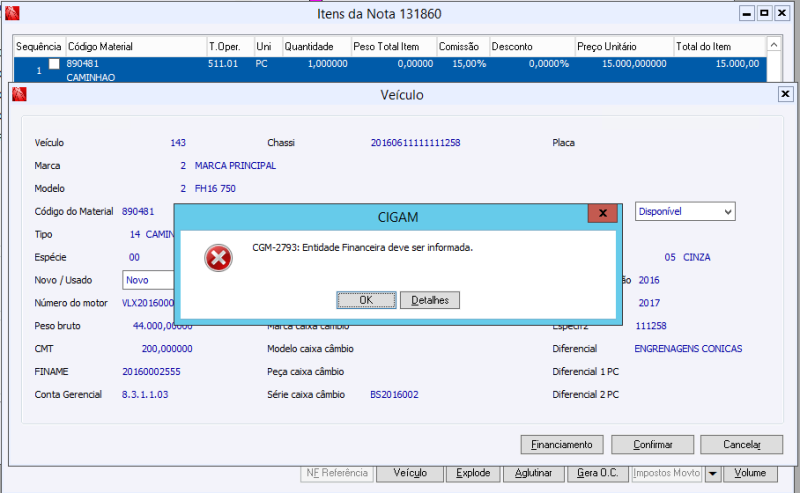This screenshot has width=800, height=493.
Task: Close the Itens da Nota 131860 window
Action: 782,13
